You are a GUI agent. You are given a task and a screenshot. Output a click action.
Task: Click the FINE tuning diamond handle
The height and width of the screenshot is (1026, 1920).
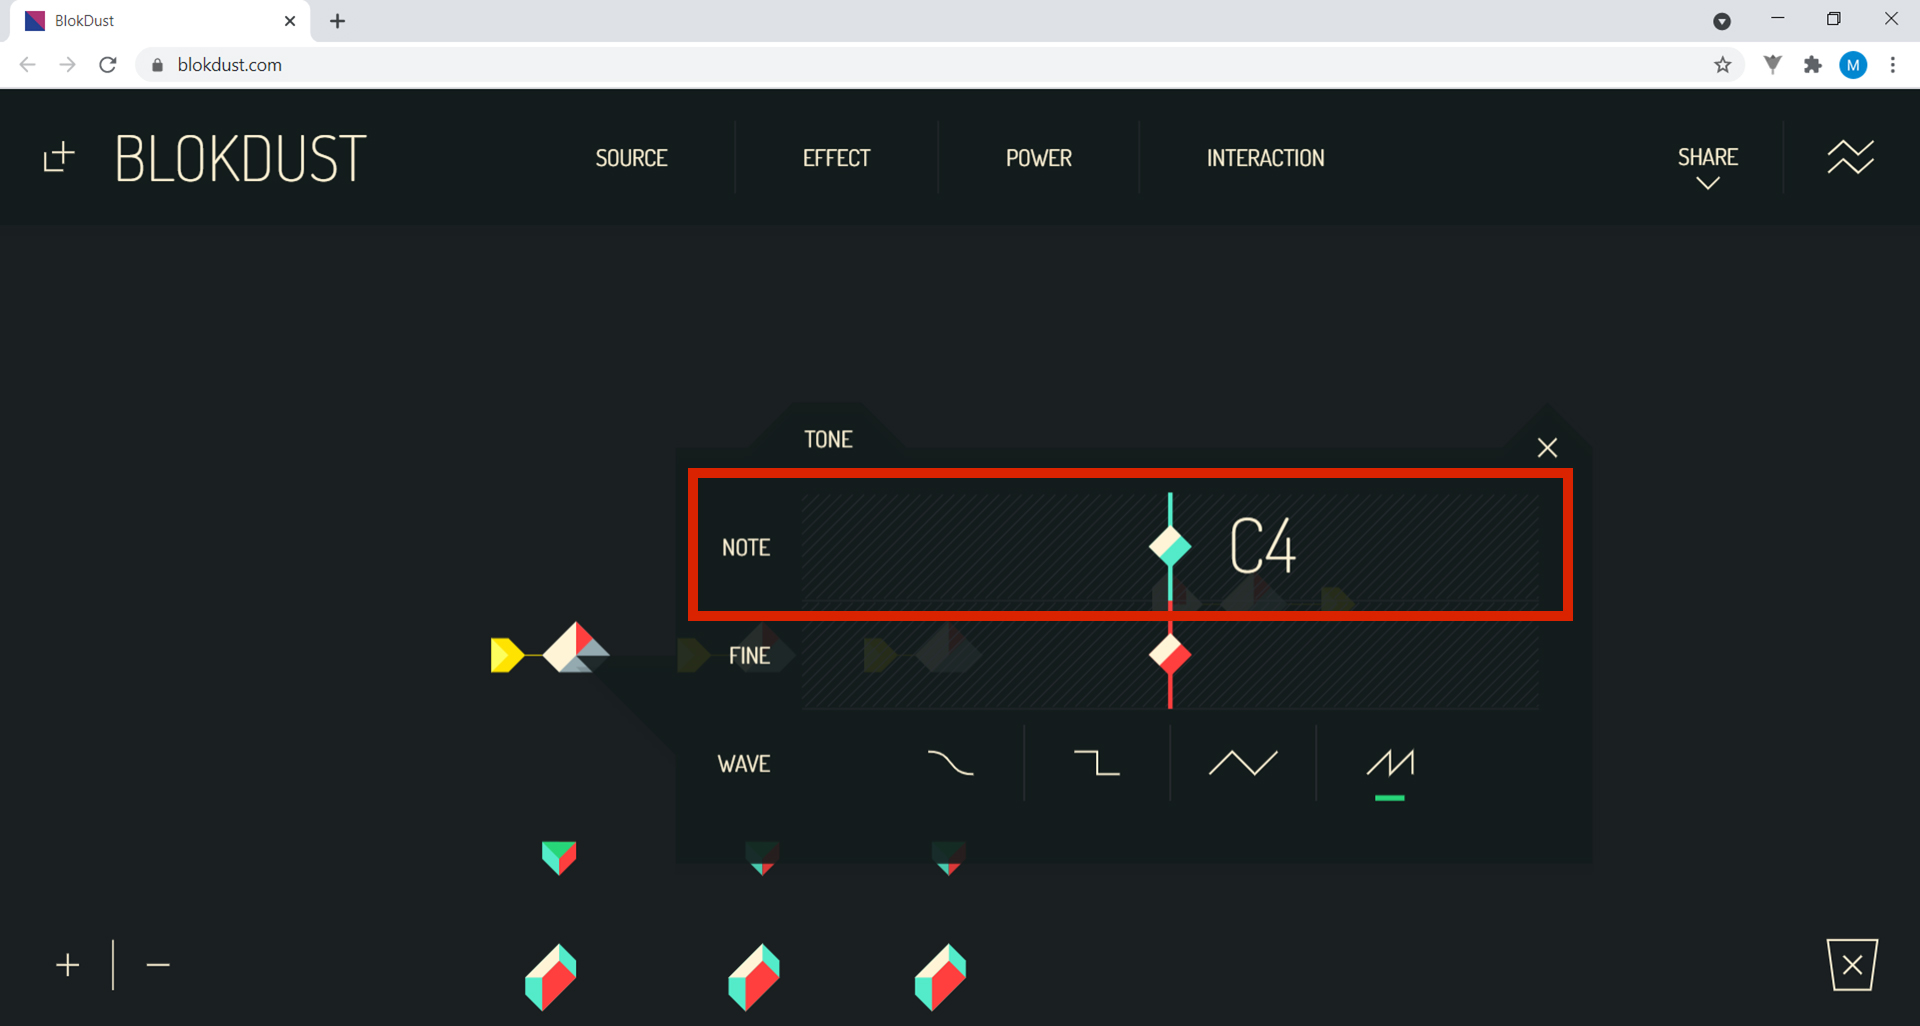tap(1170, 655)
